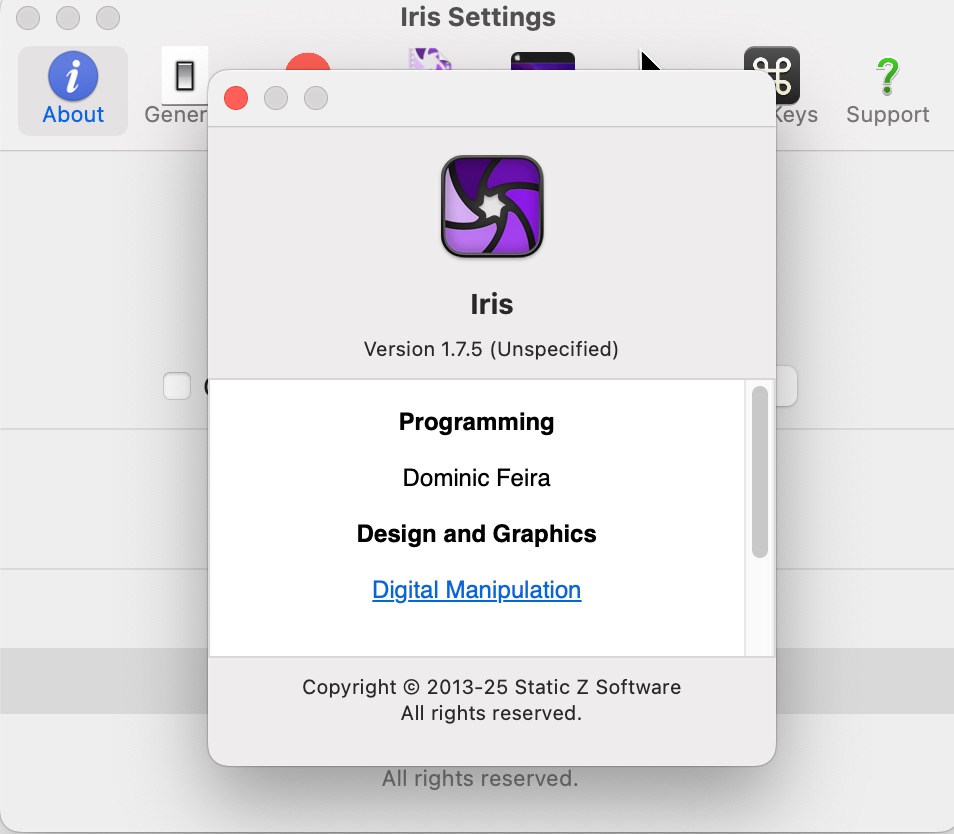
Task: Click the Iris Settings window title
Action: (x=478, y=17)
